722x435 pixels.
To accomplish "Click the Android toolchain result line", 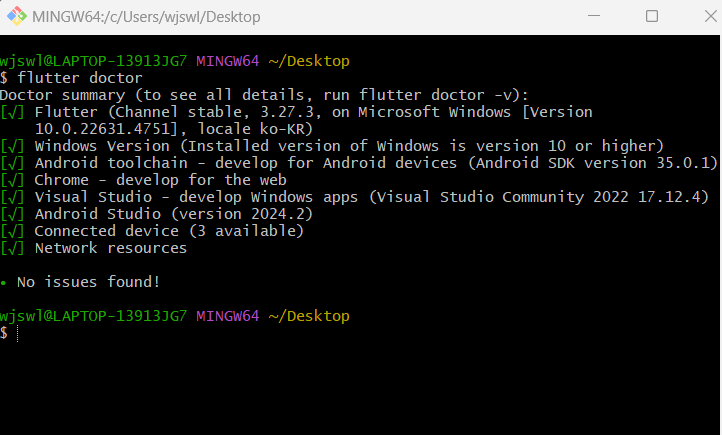I will tap(359, 163).
